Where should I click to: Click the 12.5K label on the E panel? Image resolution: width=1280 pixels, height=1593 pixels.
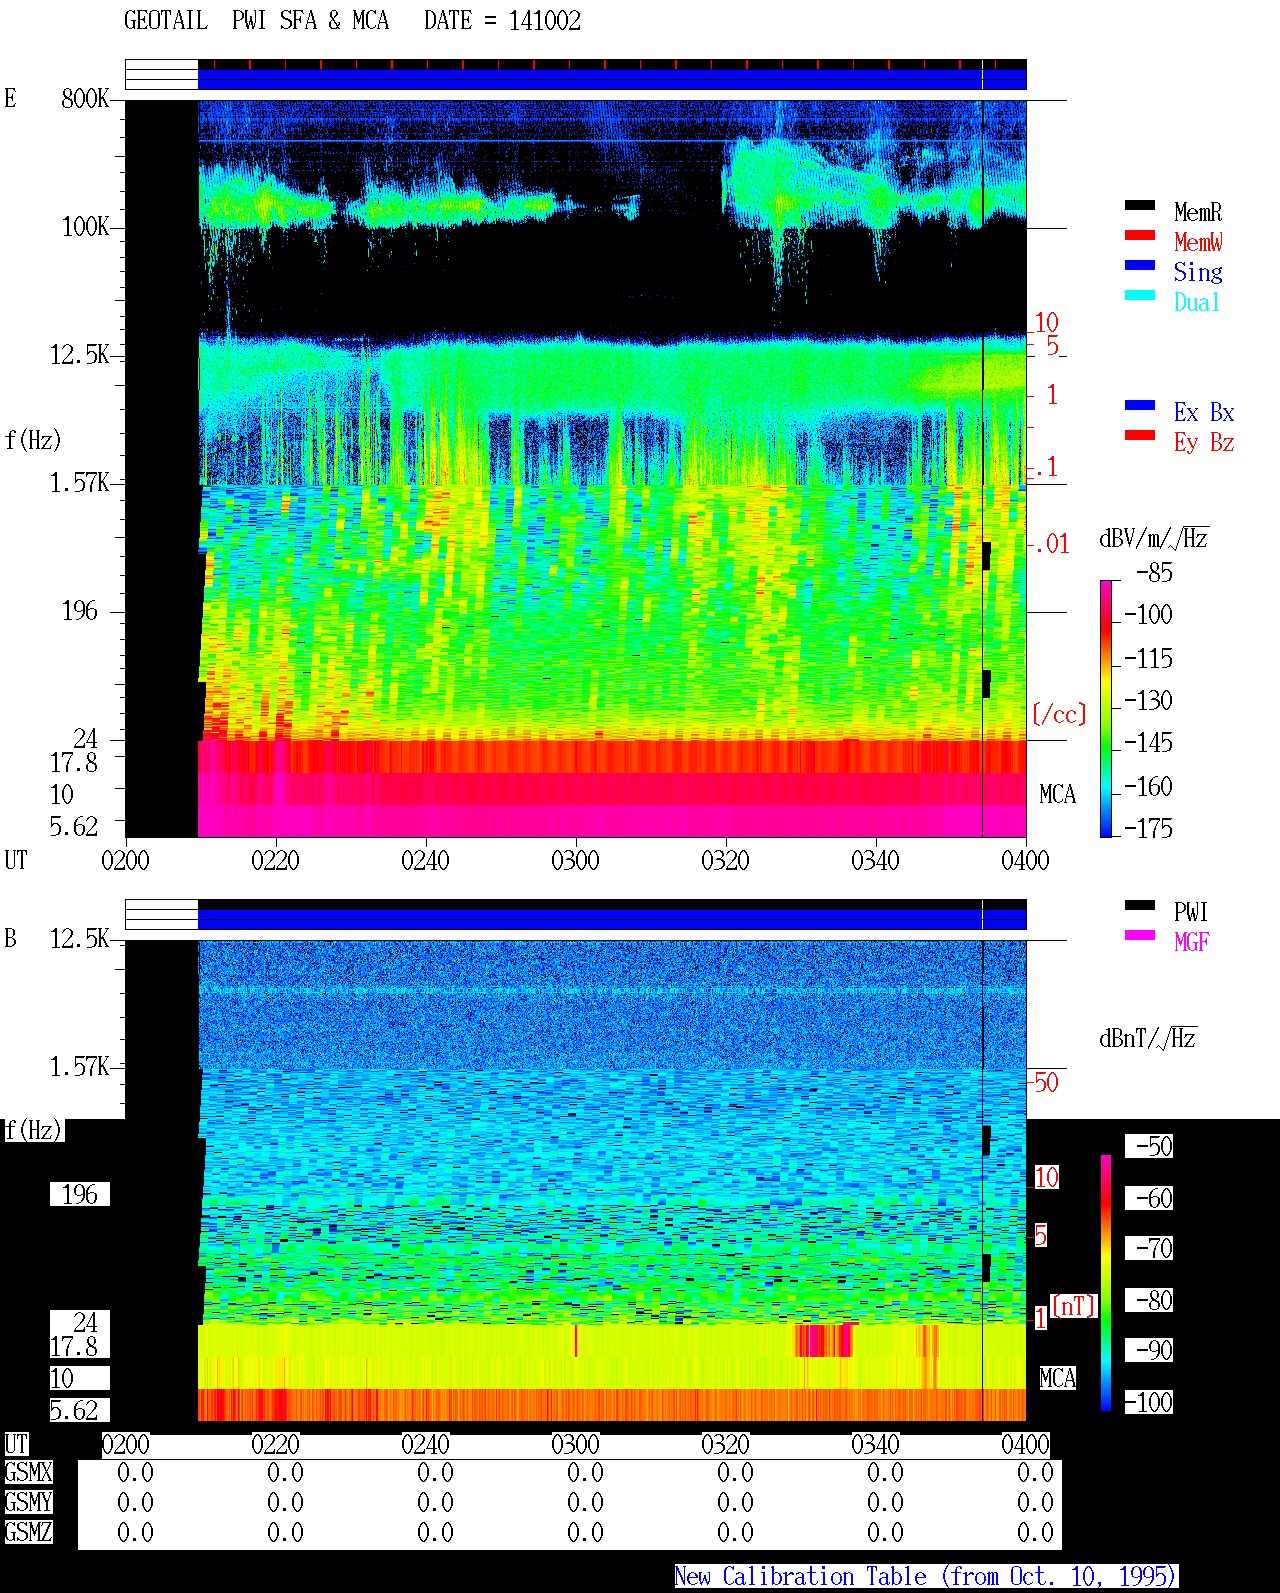(x=80, y=354)
